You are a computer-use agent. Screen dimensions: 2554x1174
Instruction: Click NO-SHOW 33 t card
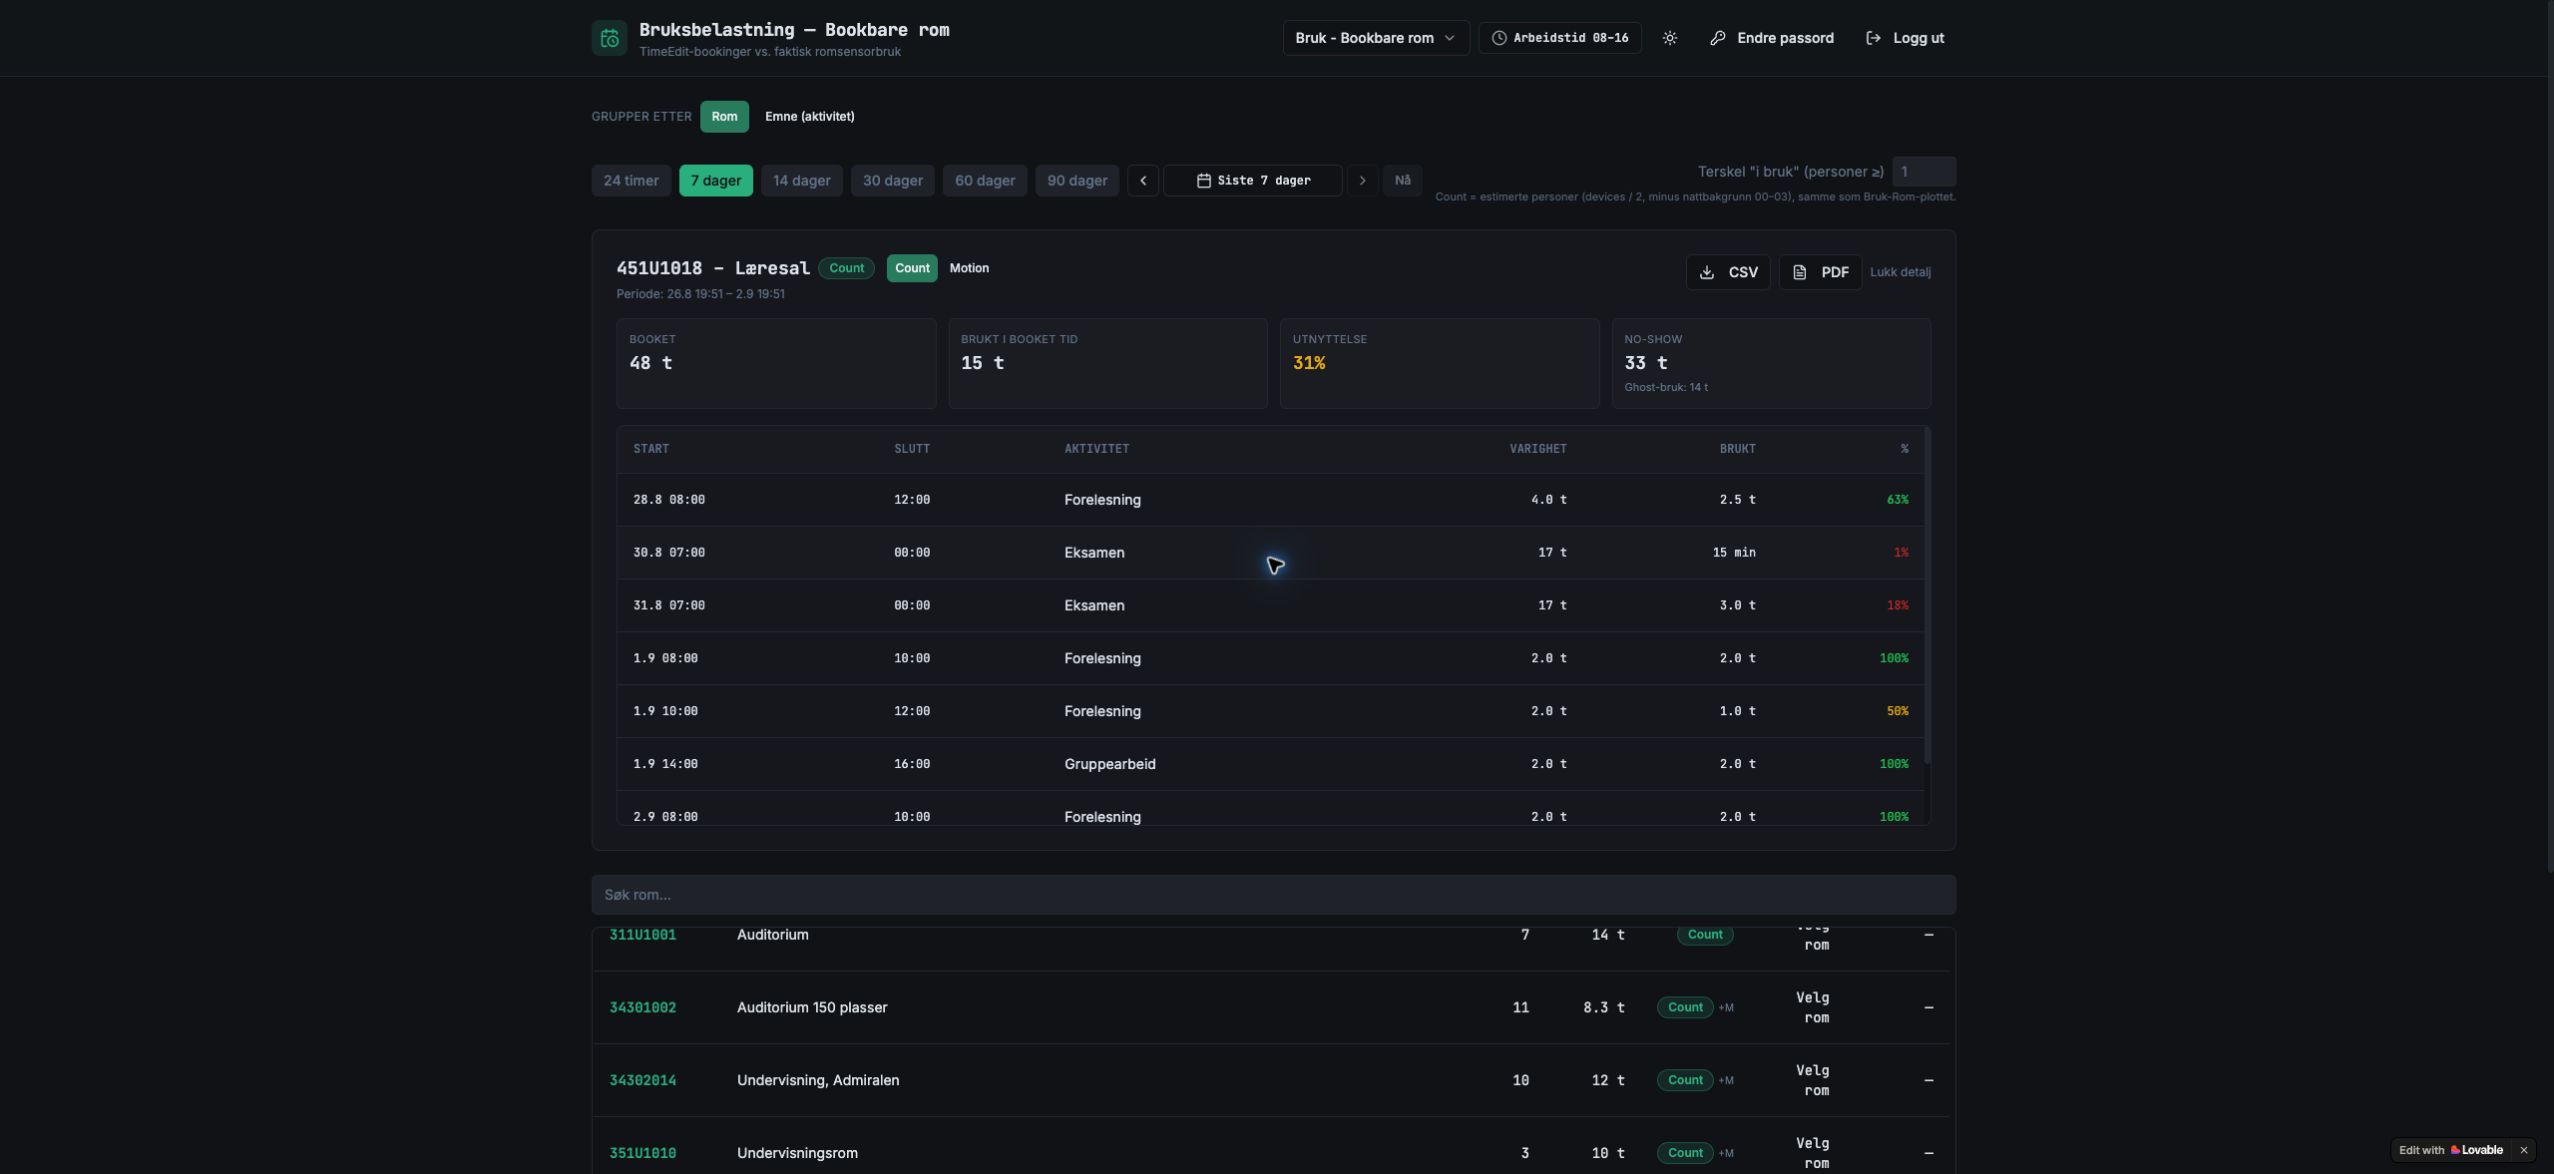point(1770,364)
